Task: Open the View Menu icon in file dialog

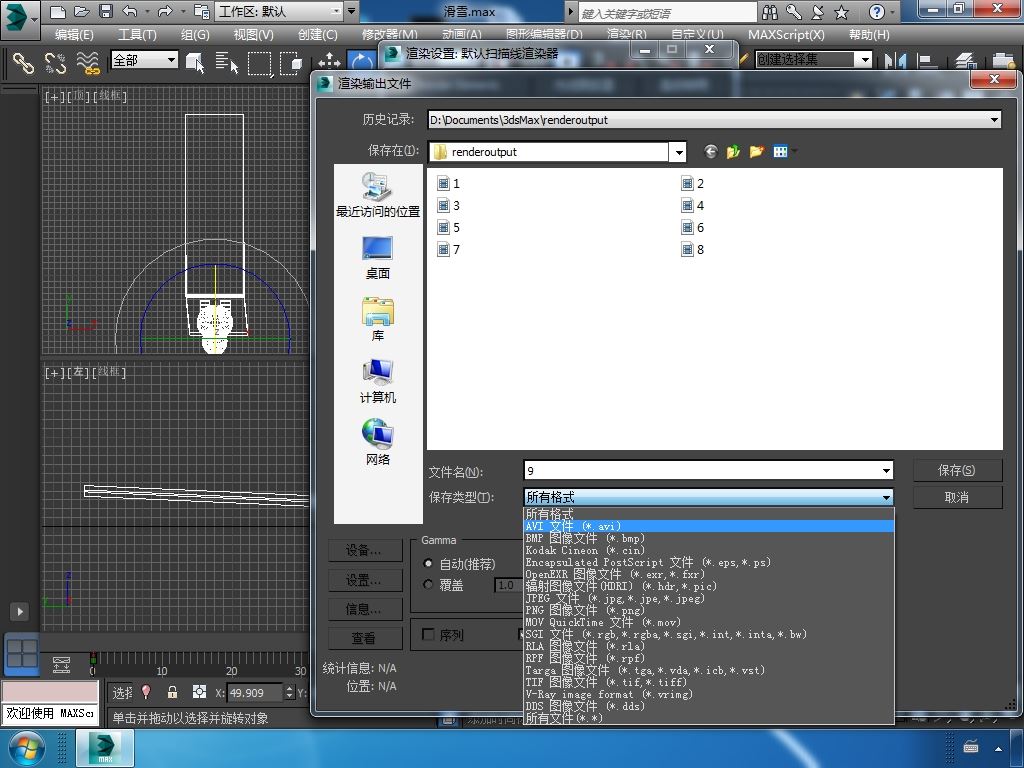Action: pos(781,152)
